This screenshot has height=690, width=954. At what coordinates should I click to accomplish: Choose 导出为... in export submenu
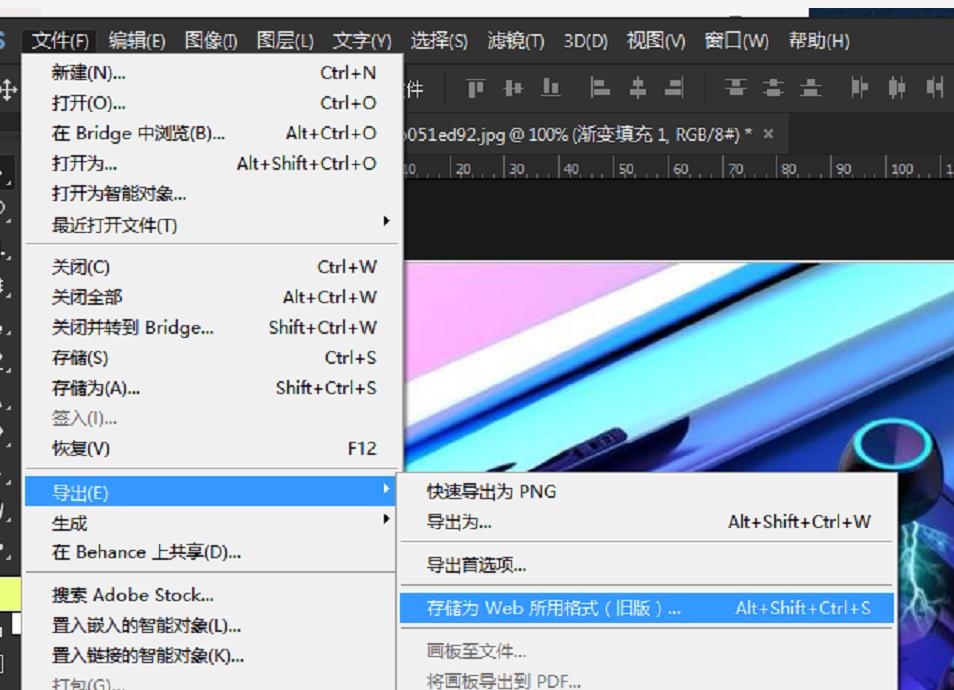click(x=647, y=522)
